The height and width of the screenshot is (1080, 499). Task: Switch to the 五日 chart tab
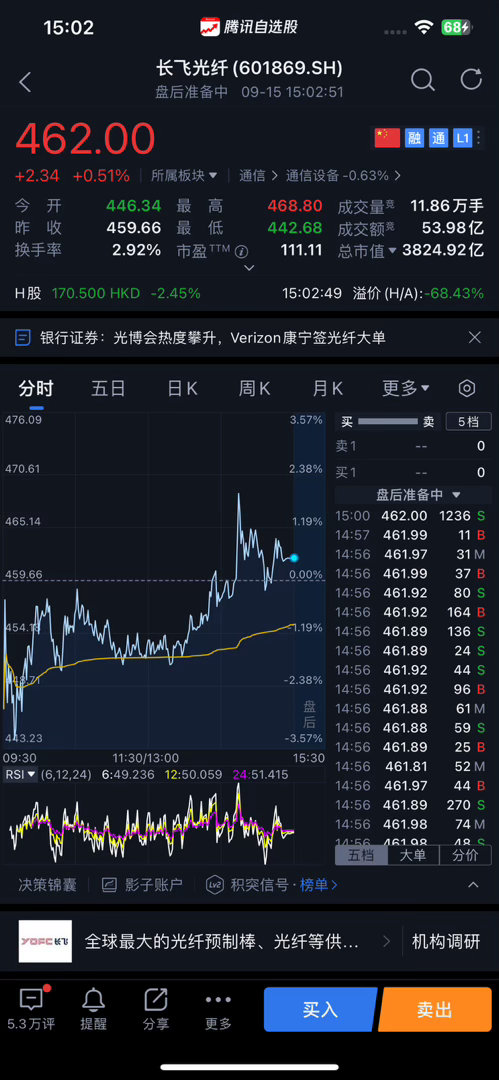pyautogui.click(x=108, y=388)
